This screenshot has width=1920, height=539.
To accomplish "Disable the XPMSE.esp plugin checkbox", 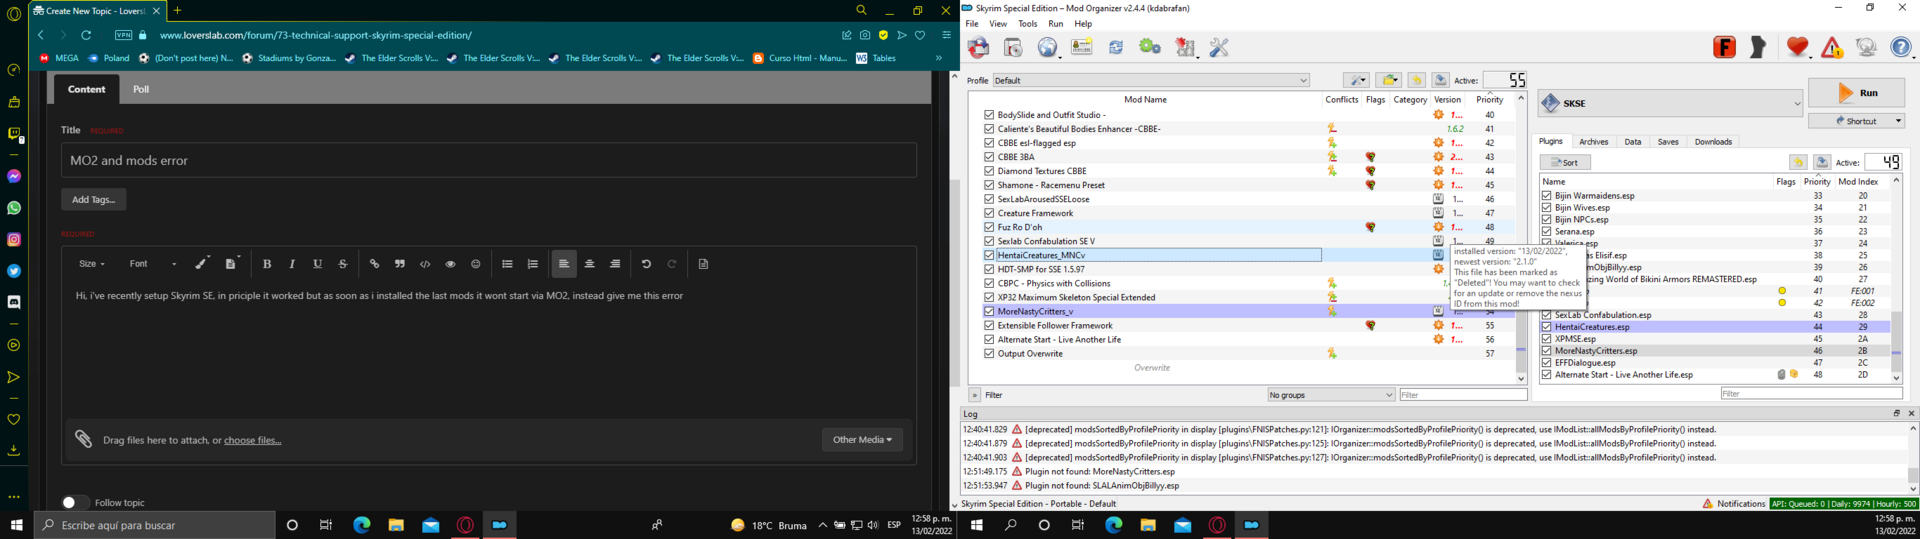I will [x=1547, y=339].
